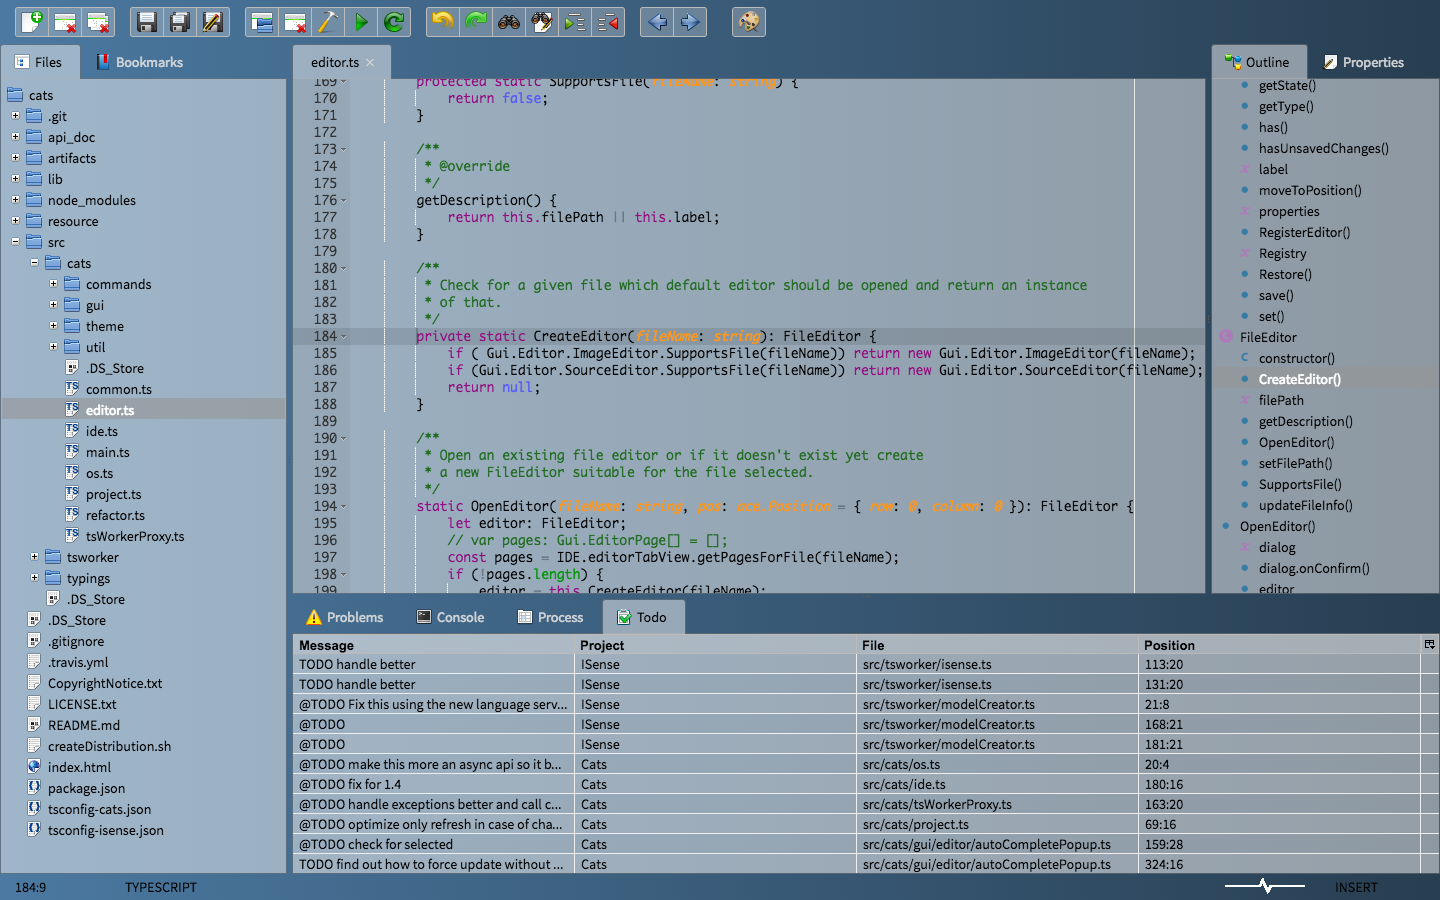Undo with the yellow arrow icon
The image size is (1440, 900).
click(443, 21)
